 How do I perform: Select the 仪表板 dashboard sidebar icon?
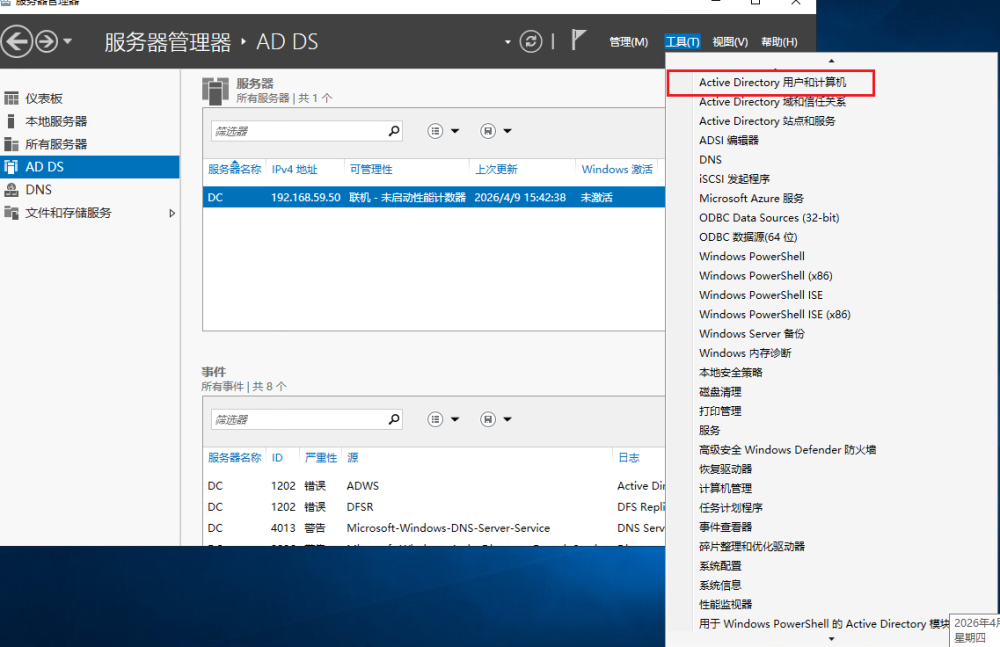pyautogui.click(x=12, y=98)
